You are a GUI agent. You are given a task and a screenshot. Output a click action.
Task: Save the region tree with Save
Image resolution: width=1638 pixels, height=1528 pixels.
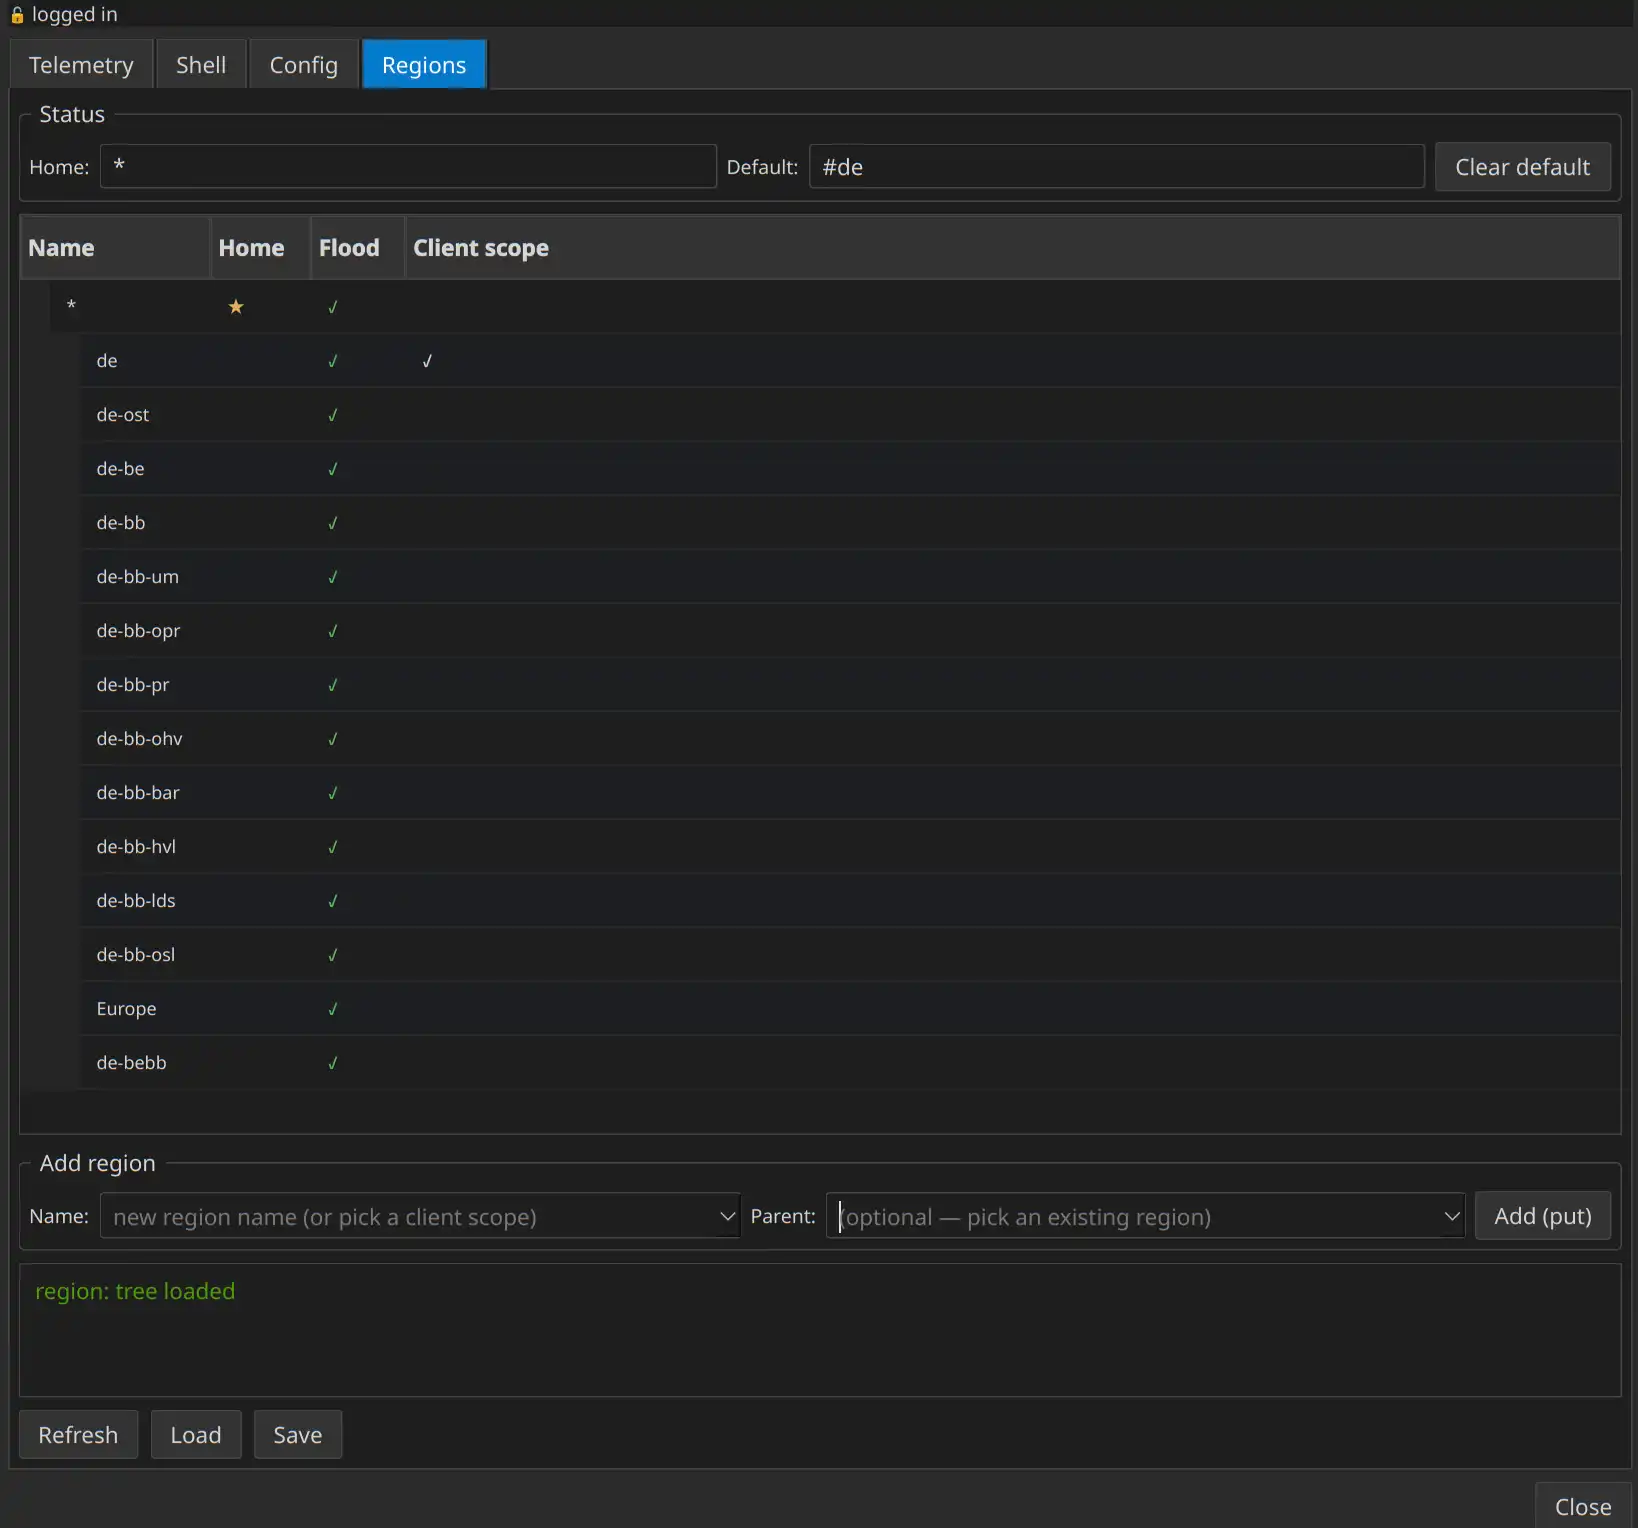point(297,1435)
